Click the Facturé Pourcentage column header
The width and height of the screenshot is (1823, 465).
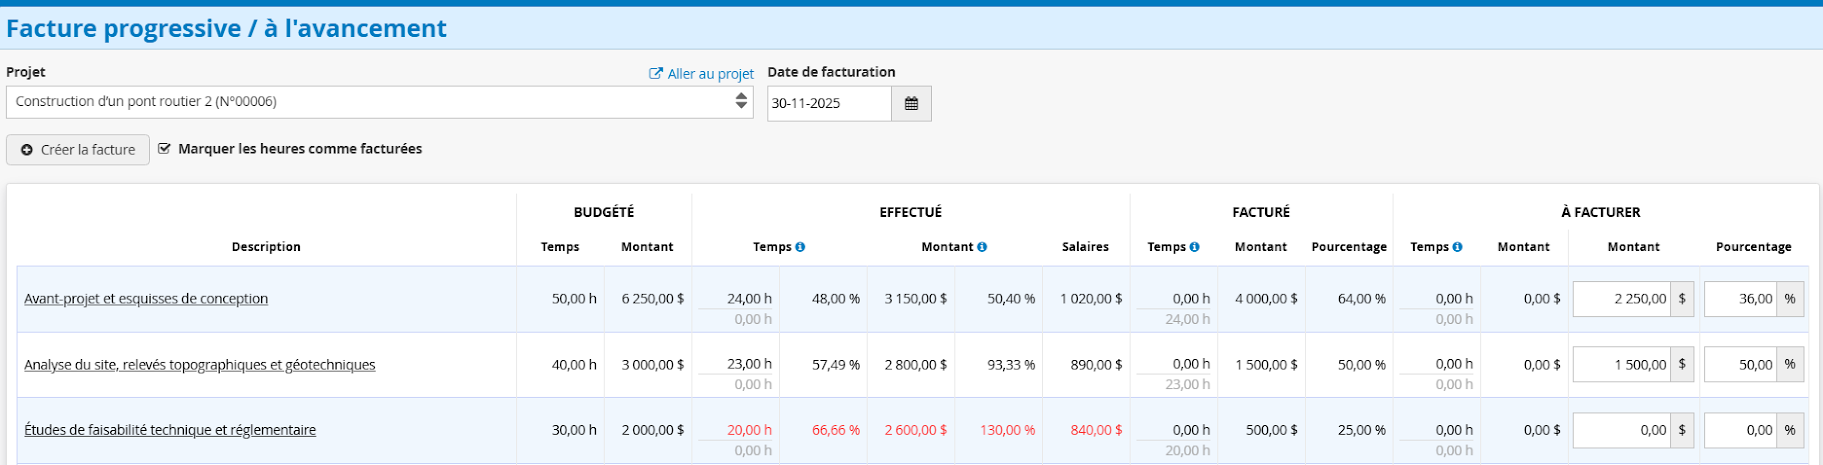point(1349,247)
